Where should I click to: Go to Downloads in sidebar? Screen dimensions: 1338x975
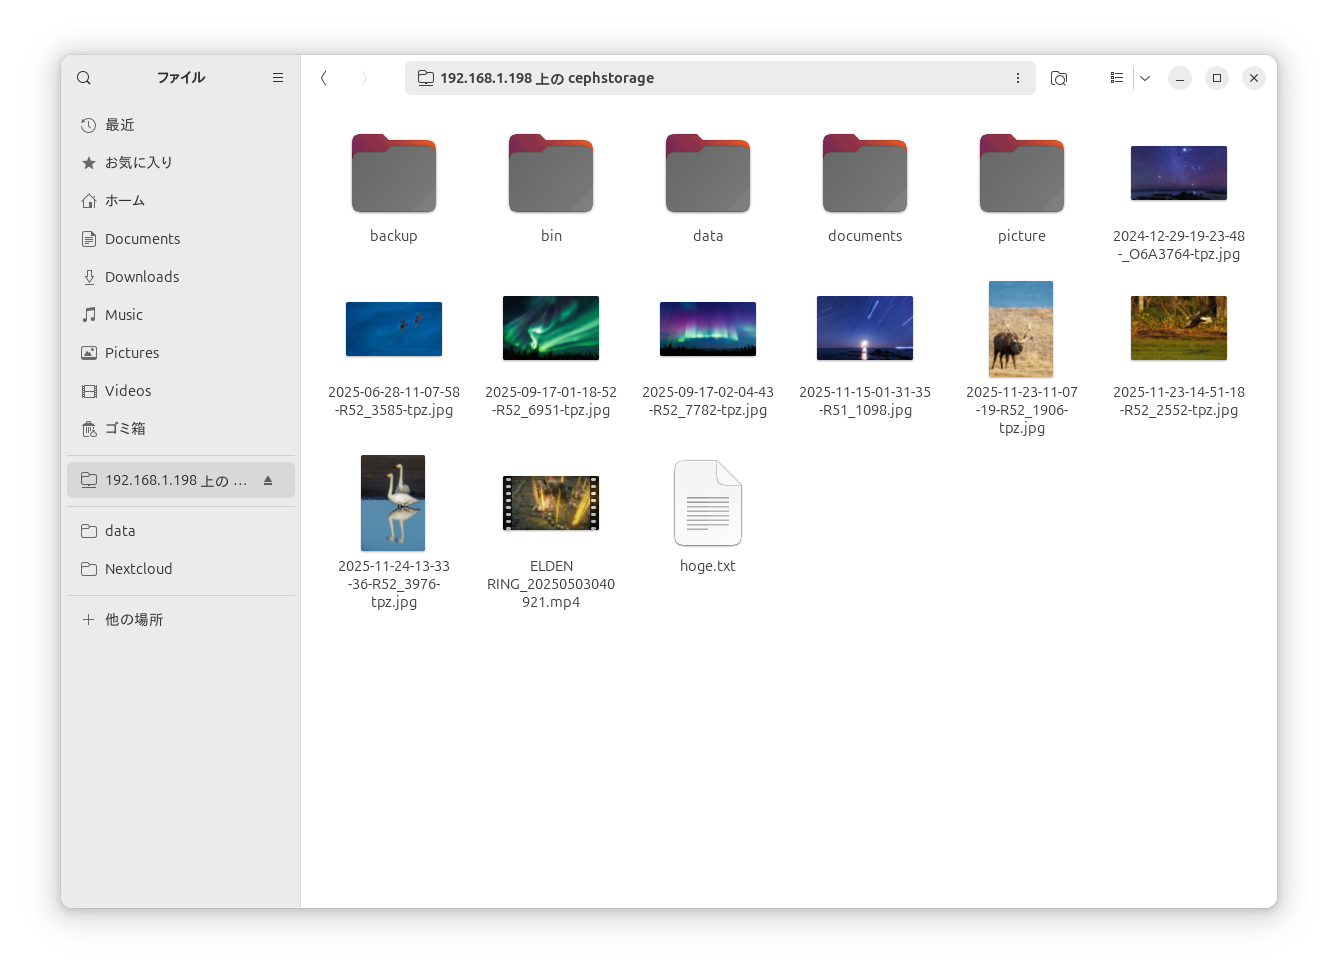coord(142,277)
